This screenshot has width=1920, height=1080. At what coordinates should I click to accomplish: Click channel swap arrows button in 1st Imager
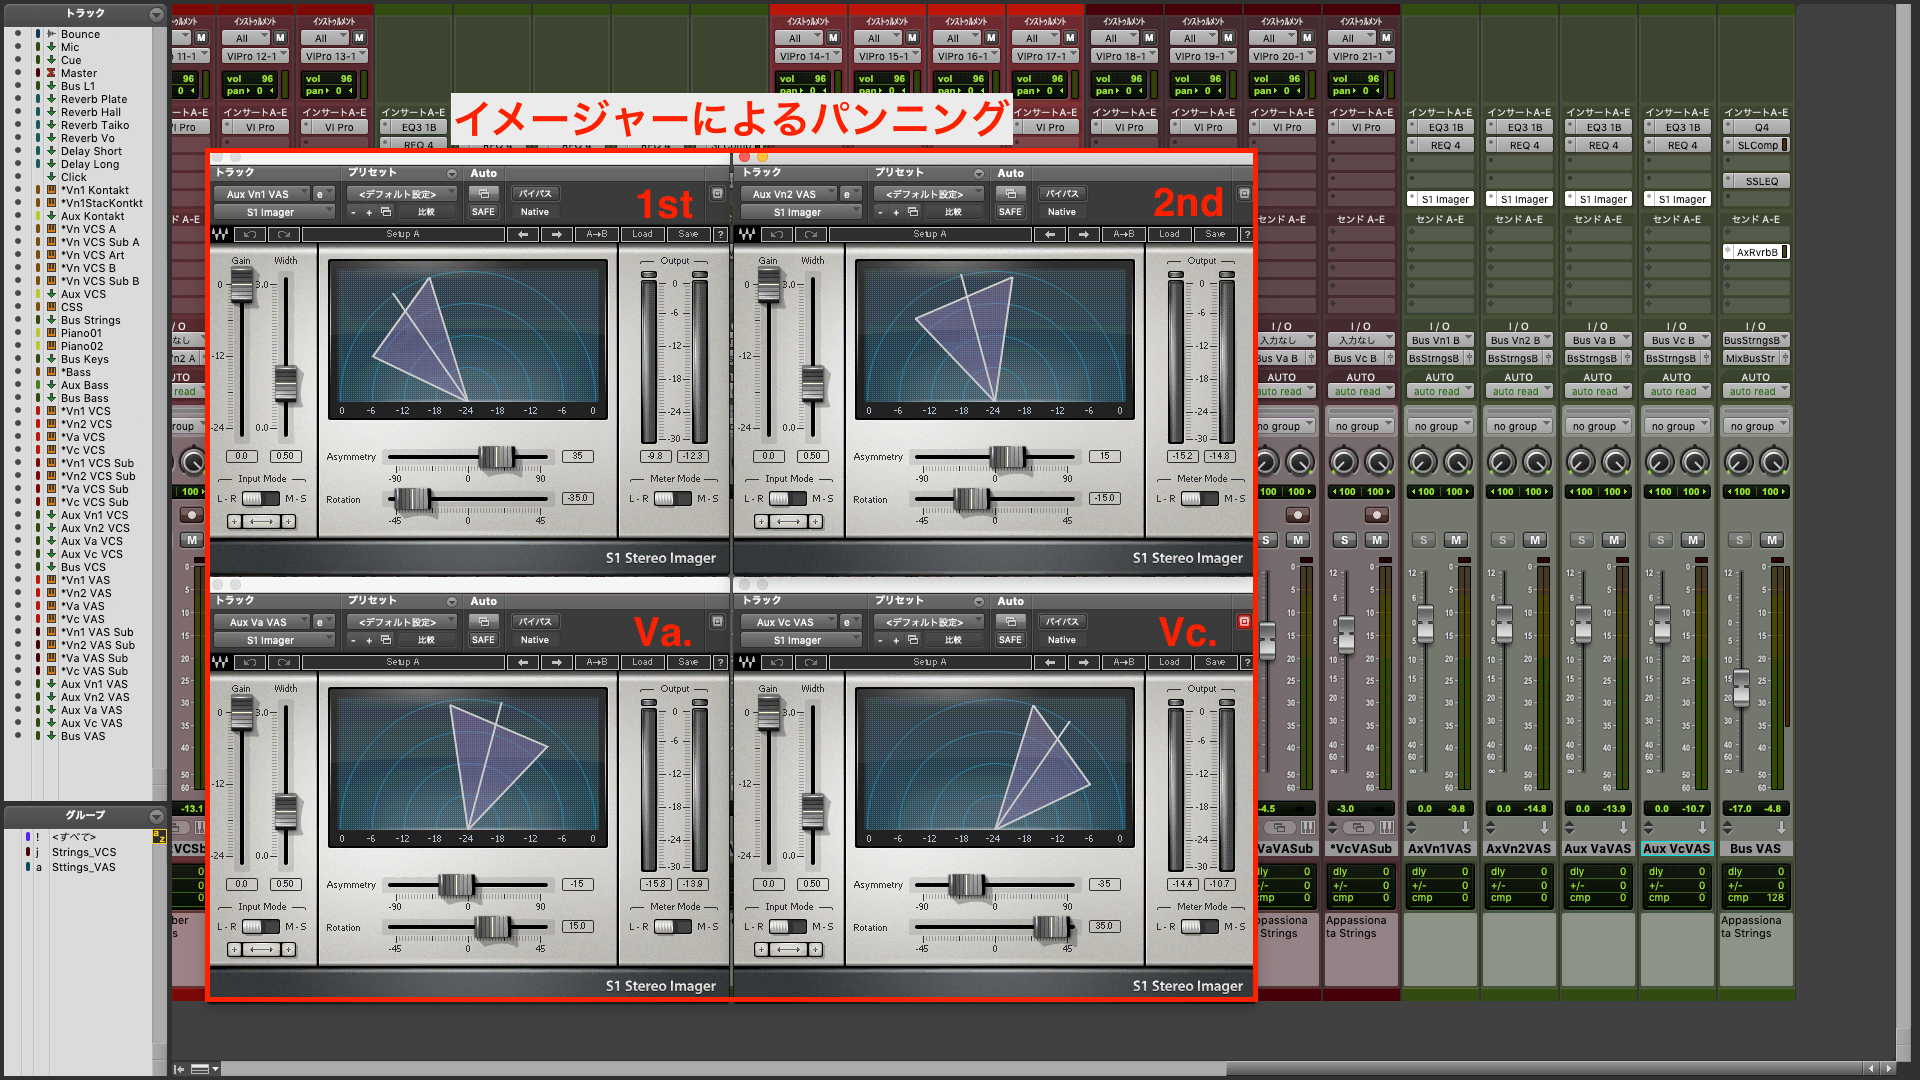pos(261,522)
